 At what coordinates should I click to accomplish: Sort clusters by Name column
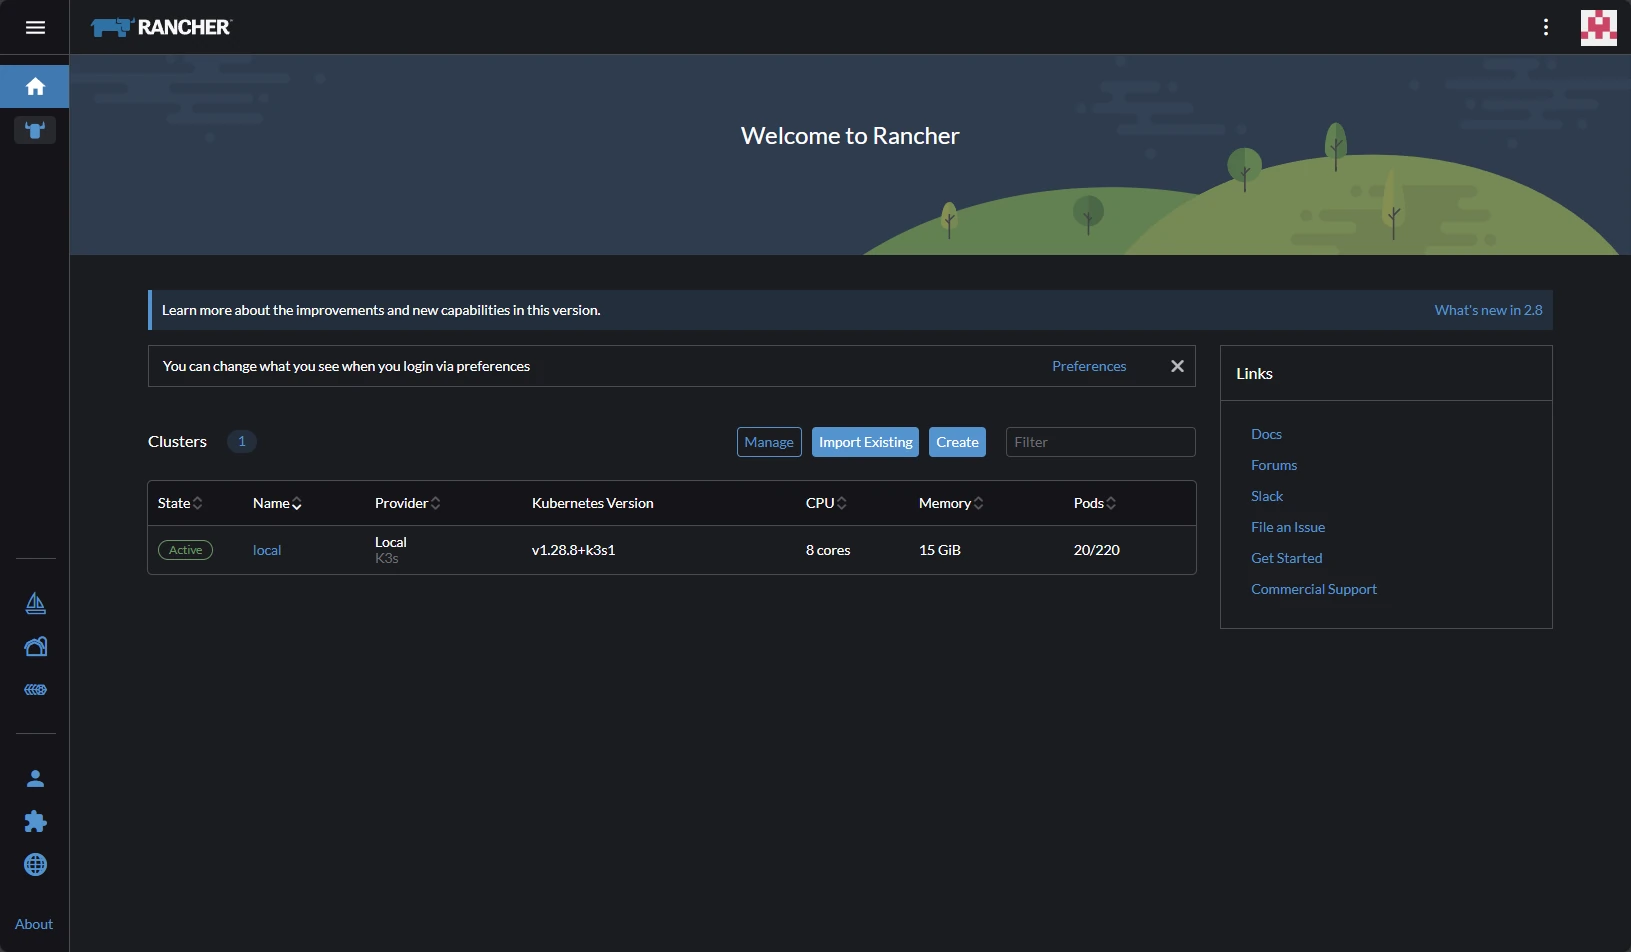click(277, 503)
